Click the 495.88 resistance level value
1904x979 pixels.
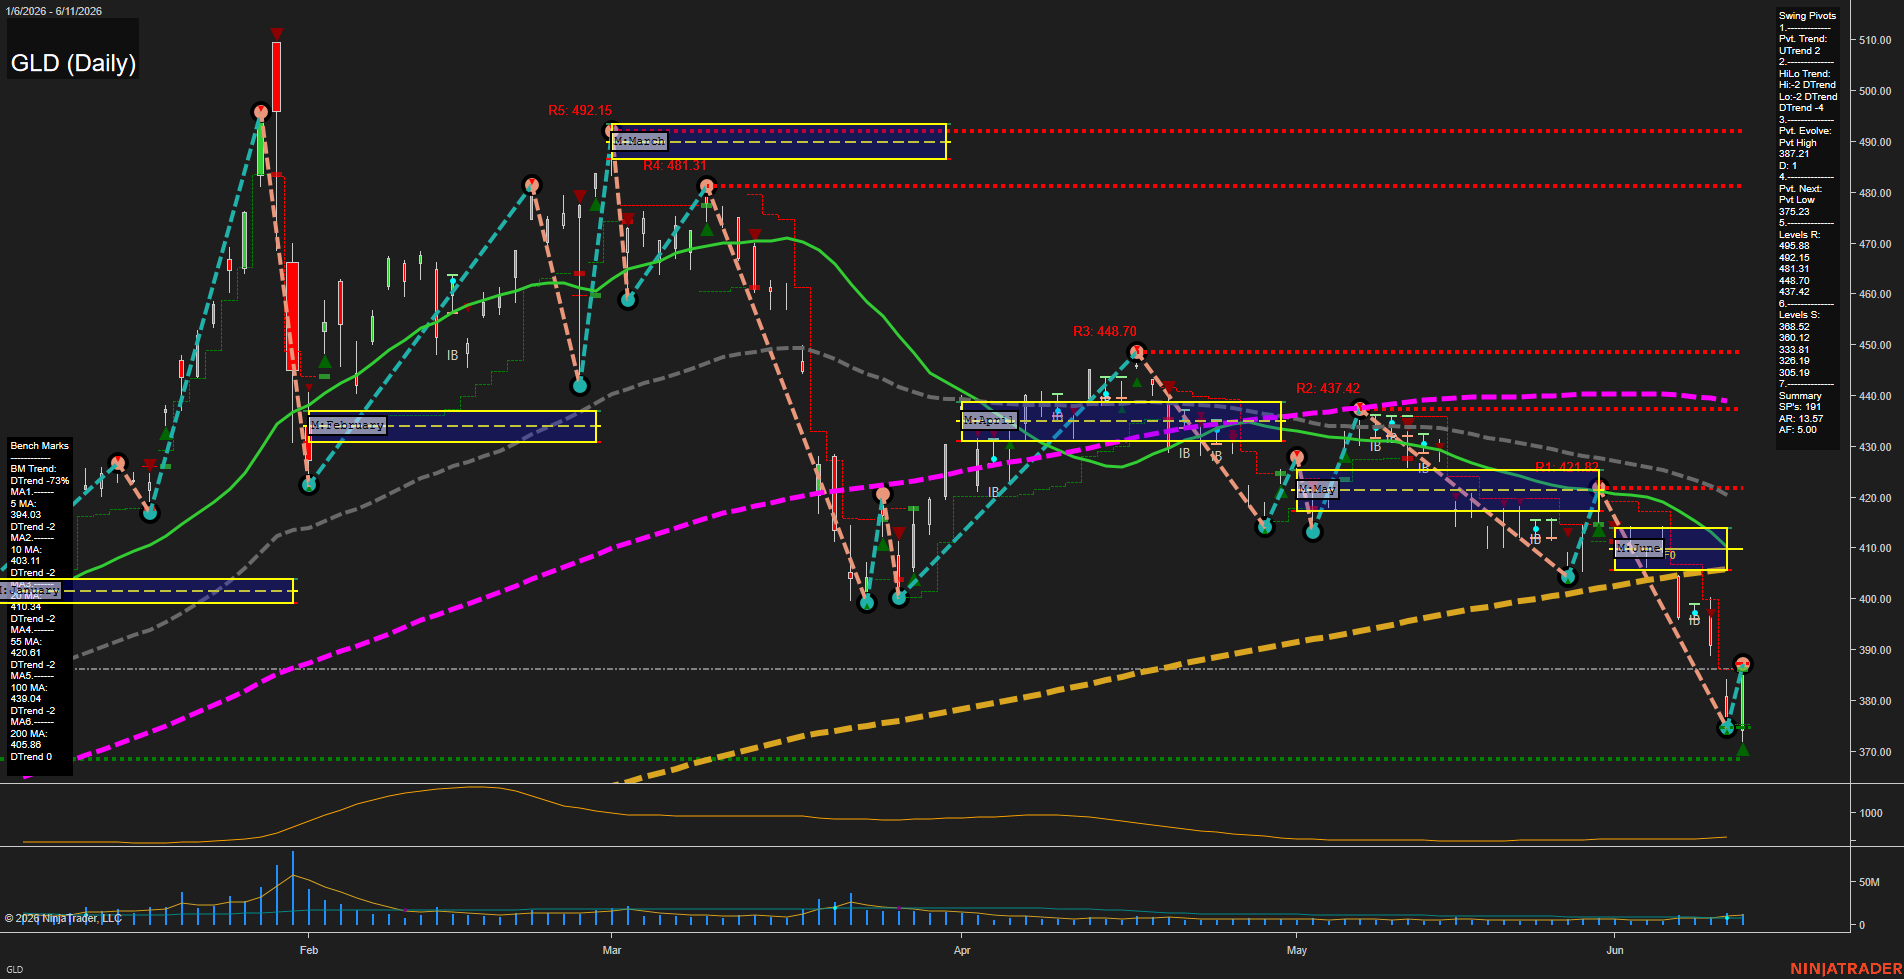point(1794,246)
